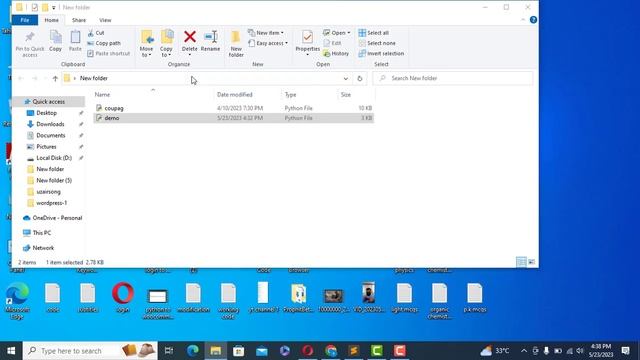Select the coupag Python file
This screenshot has height=360, width=640.
pos(233,108)
